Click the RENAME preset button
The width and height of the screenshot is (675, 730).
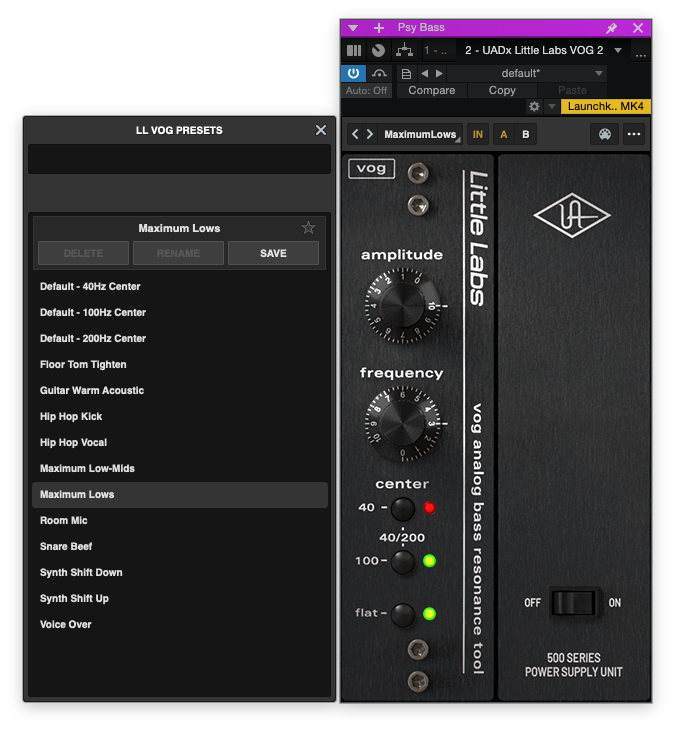(178, 253)
